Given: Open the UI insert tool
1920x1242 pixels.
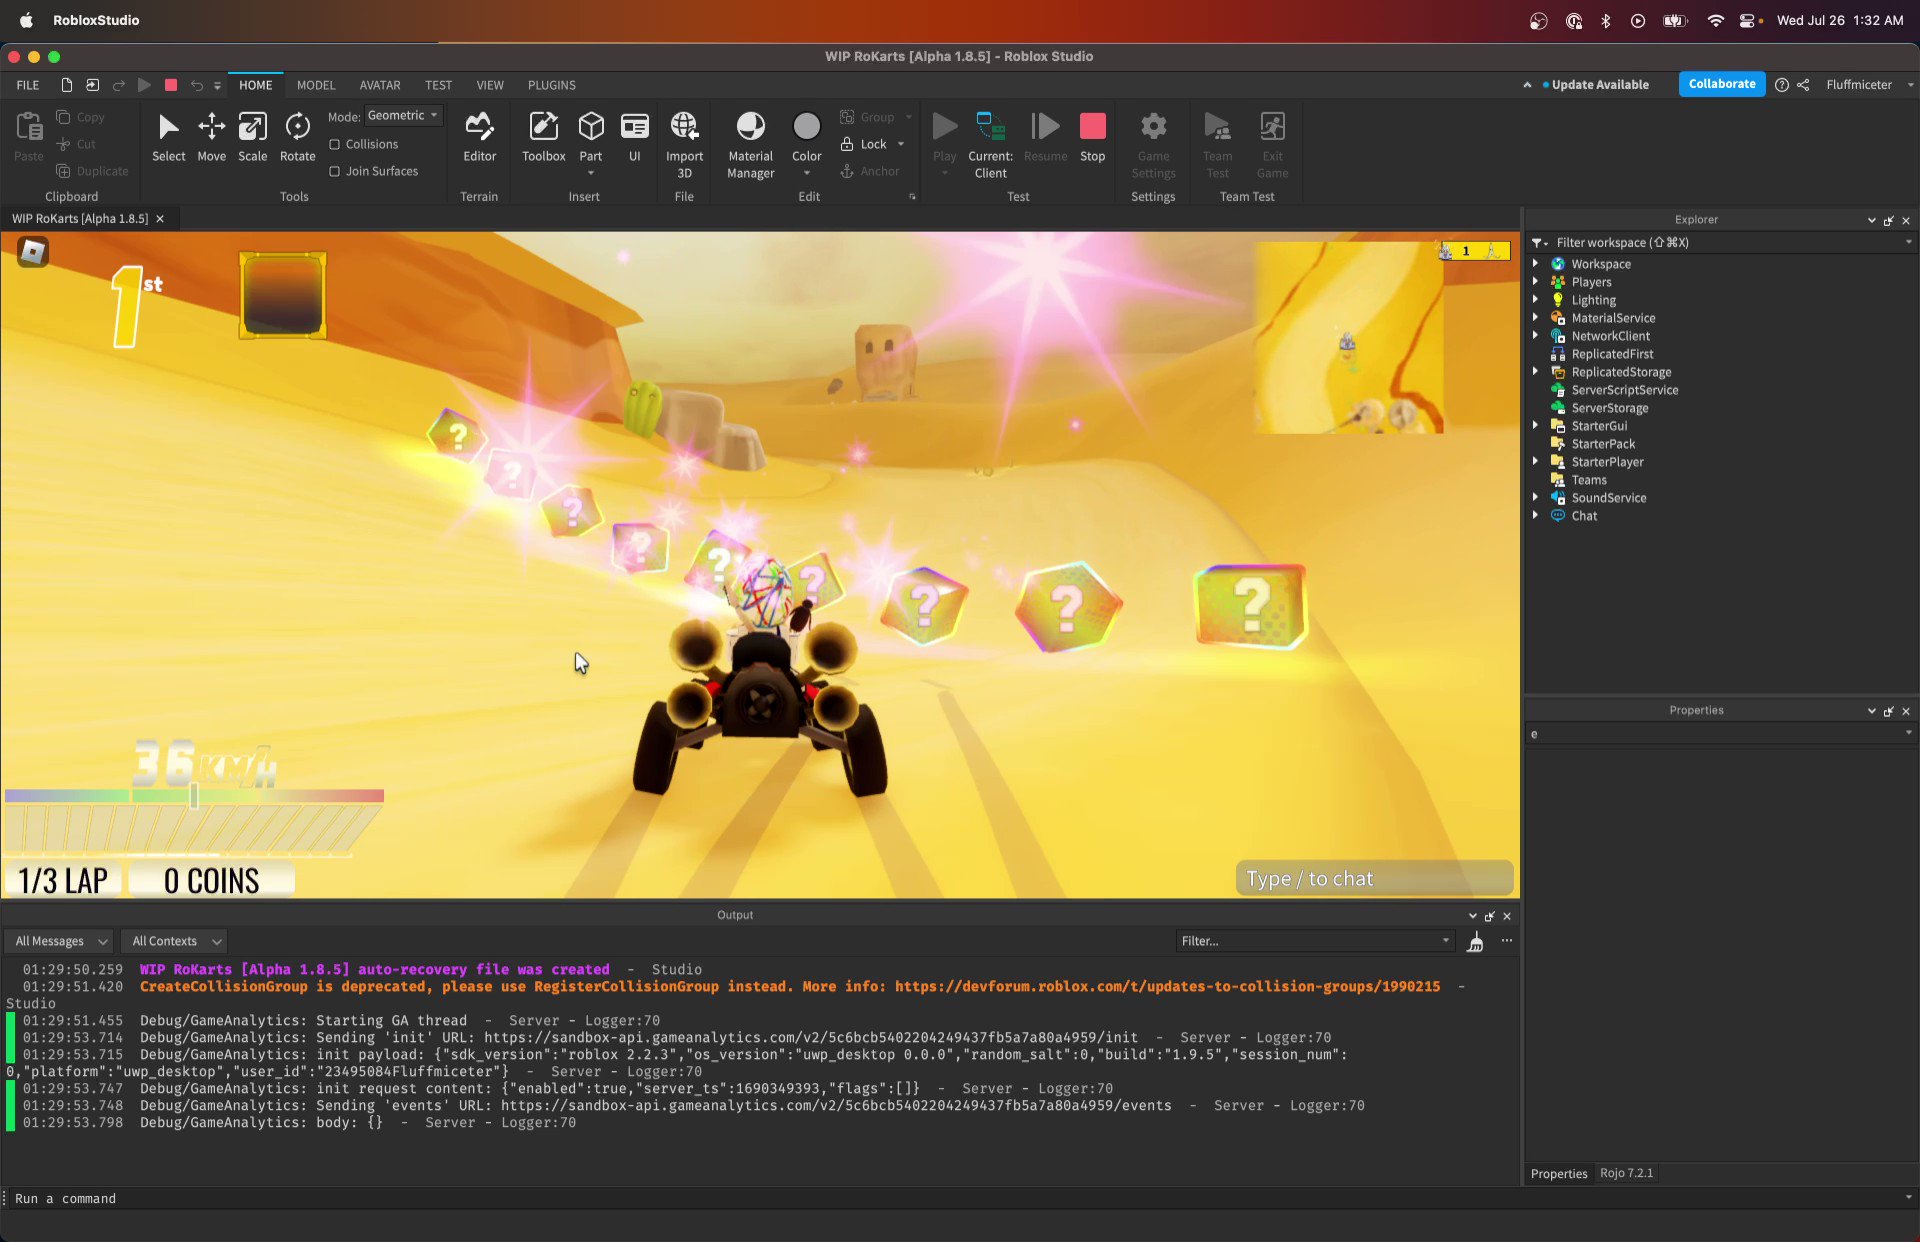Looking at the screenshot, I should pyautogui.click(x=634, y=136).
